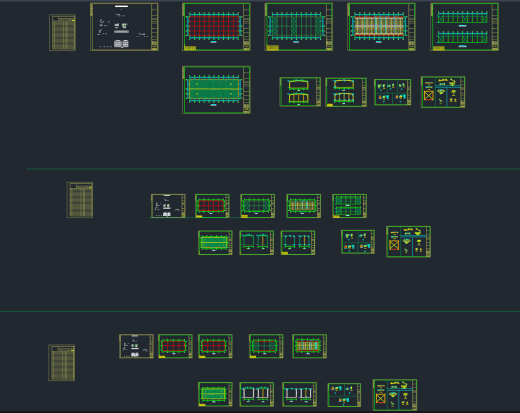
Task: Click the large sheet with two stacked elevations
Action: [465, 27]
